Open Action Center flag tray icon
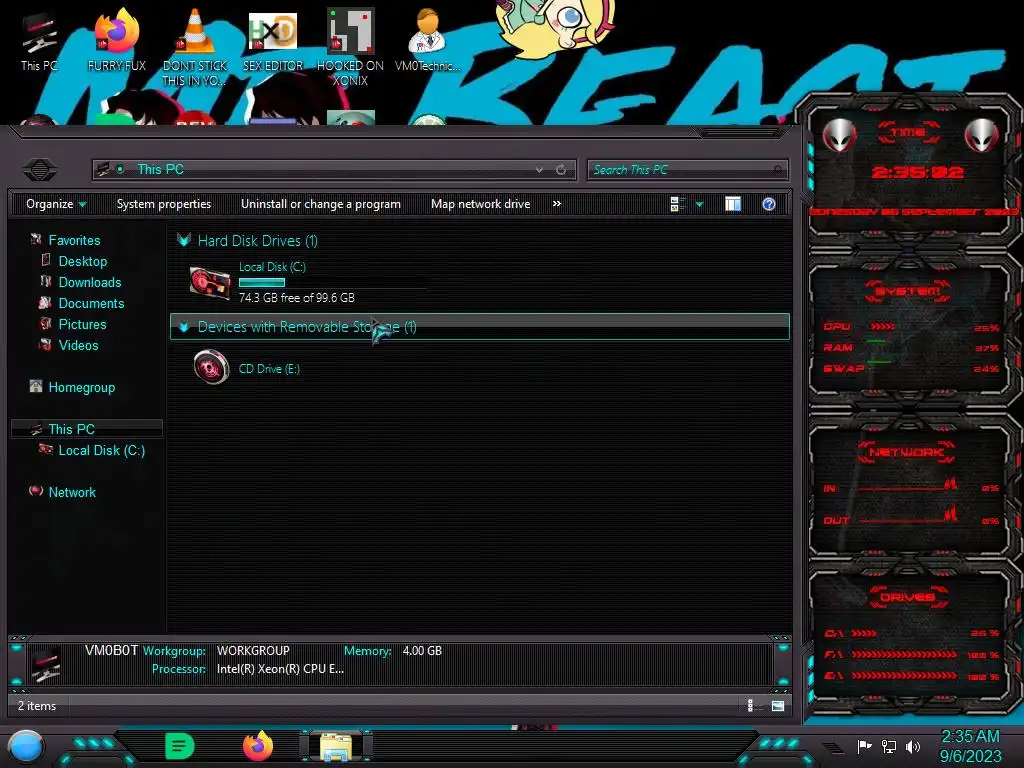This screenshot has height=768, width=1024. (x=865, y=746)
